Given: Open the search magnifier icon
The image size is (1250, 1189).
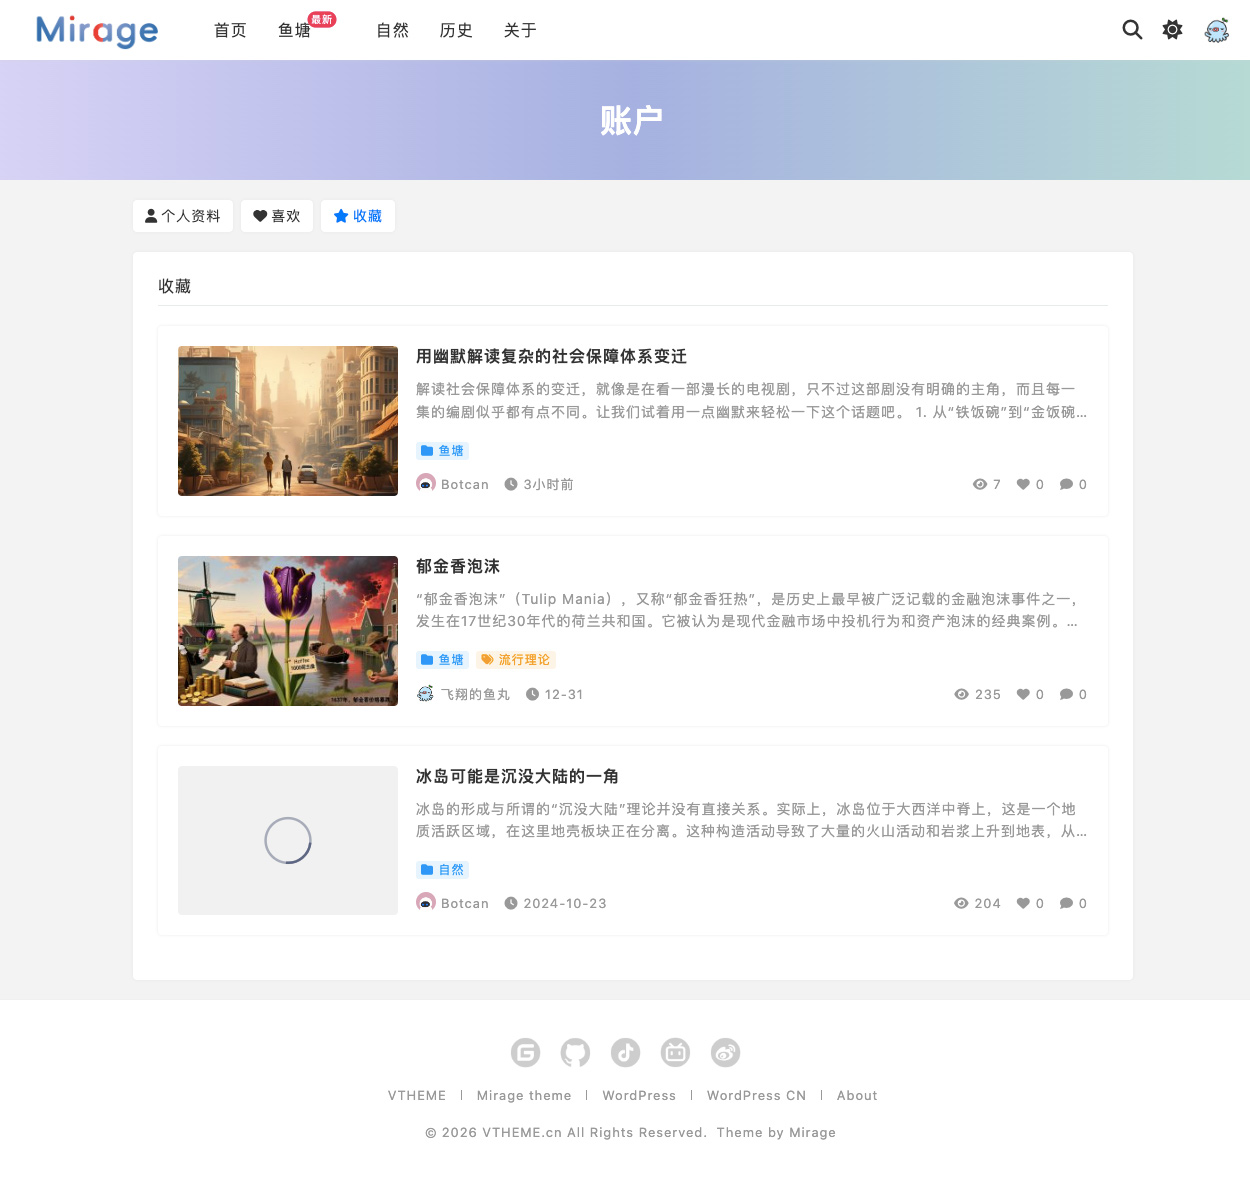Looking at the screenshot, I should point(1132,30).
